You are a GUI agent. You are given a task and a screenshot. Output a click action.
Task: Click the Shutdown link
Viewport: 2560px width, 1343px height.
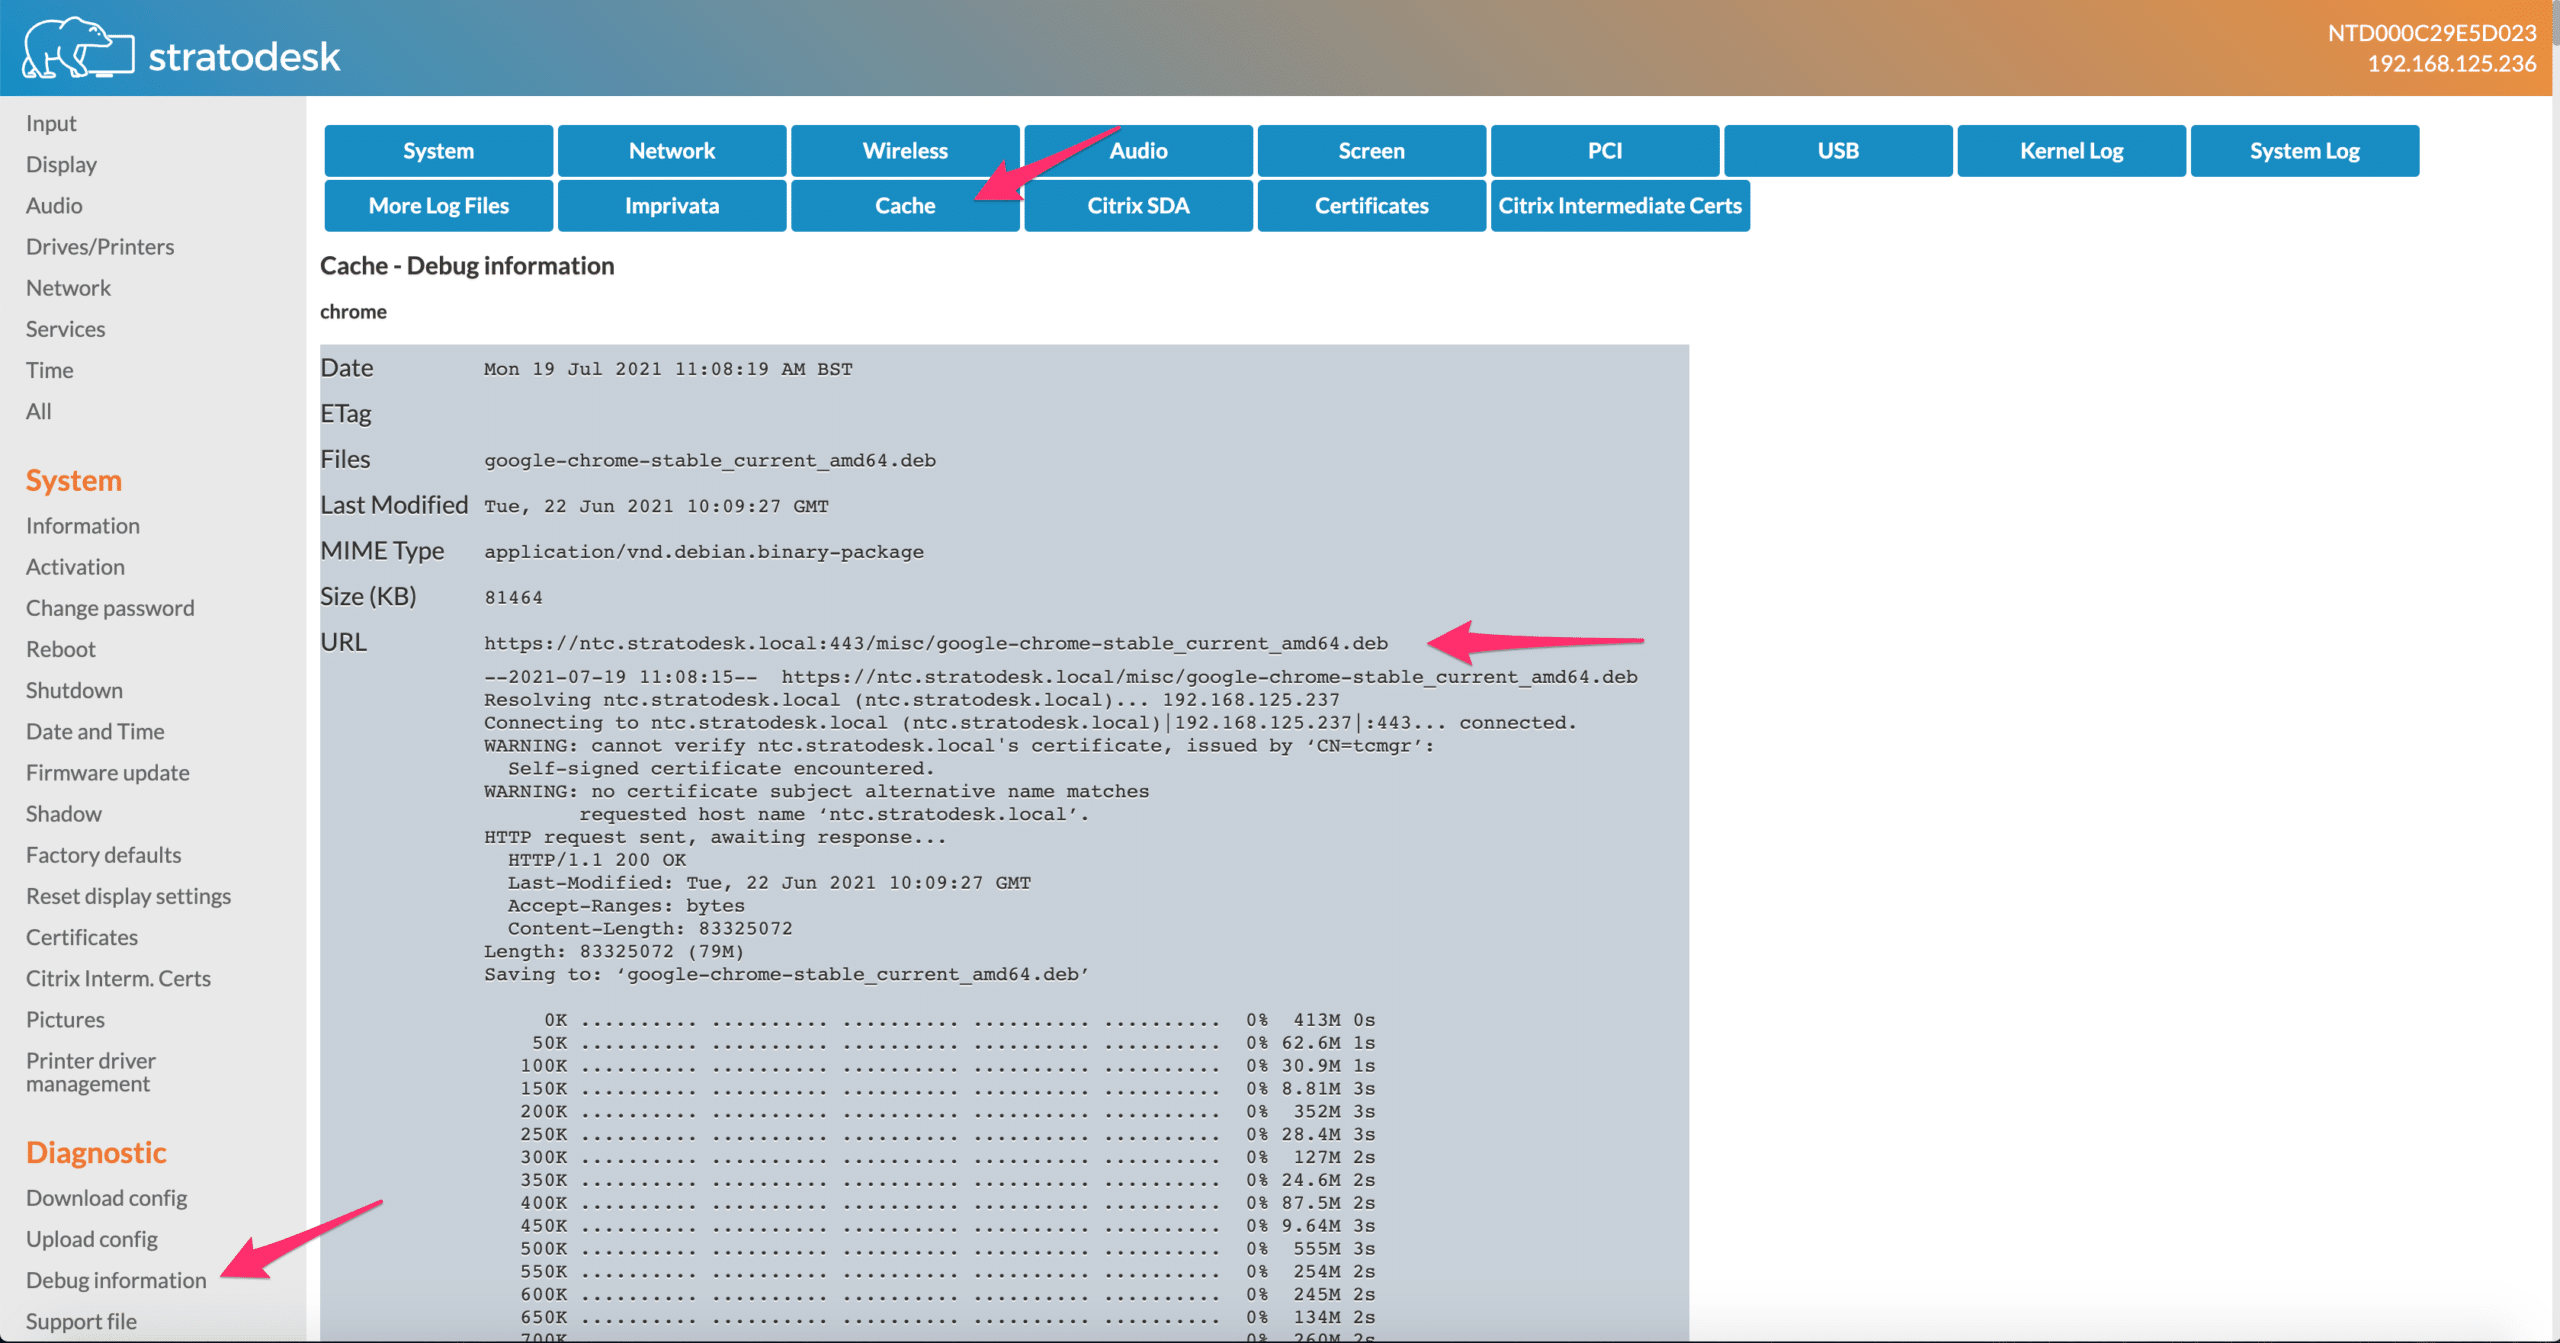click(74, 690)
